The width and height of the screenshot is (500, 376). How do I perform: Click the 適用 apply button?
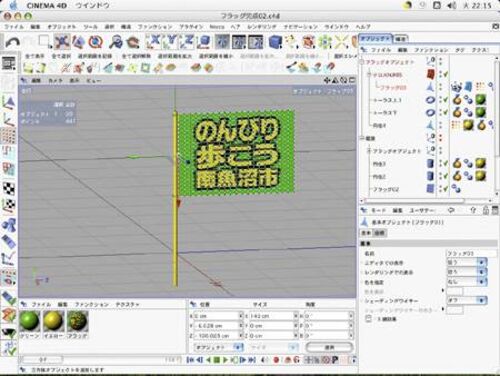(x=329, y=347)
